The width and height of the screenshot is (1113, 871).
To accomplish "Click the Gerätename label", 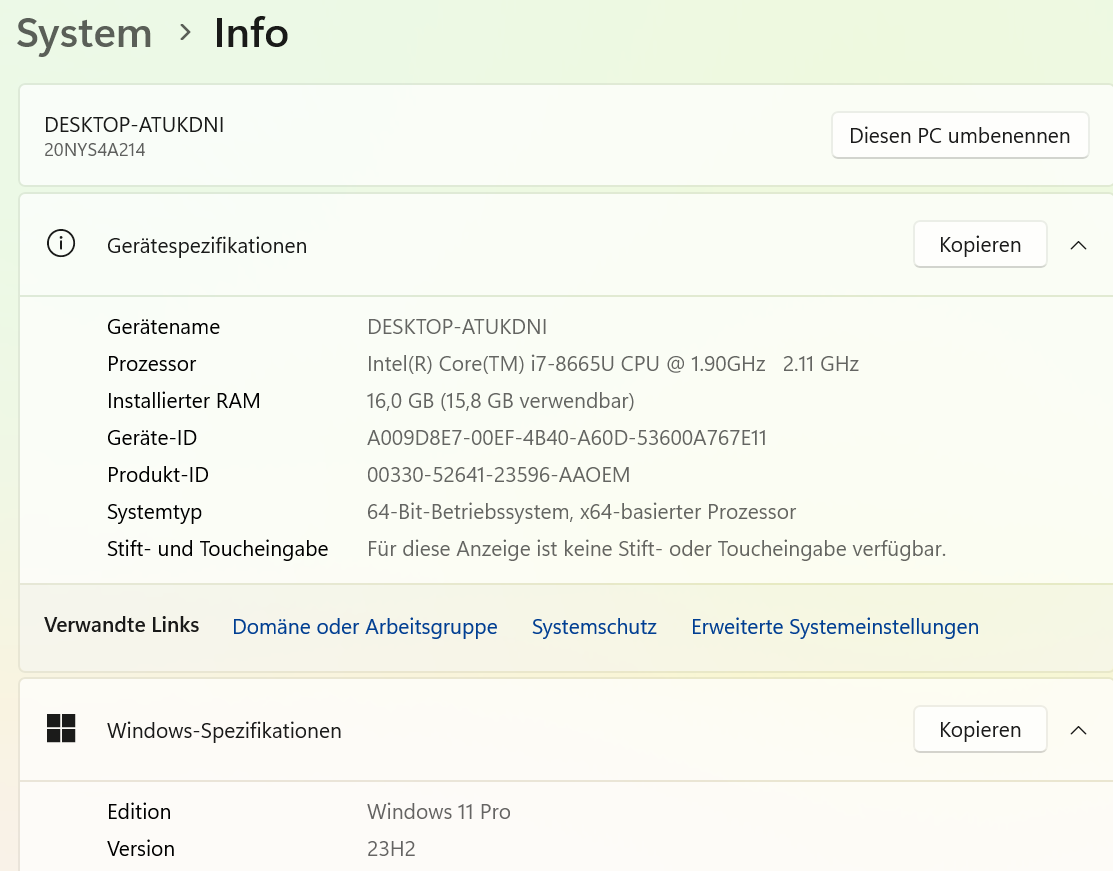I will click(x=163, y=327).
